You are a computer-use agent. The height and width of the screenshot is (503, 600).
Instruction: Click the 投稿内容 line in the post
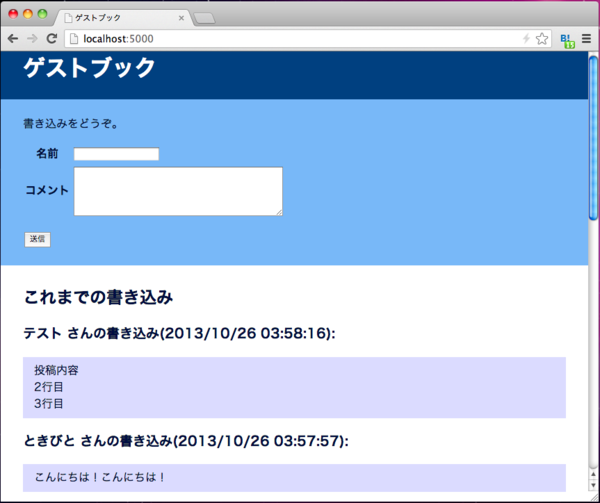point(56,370)
